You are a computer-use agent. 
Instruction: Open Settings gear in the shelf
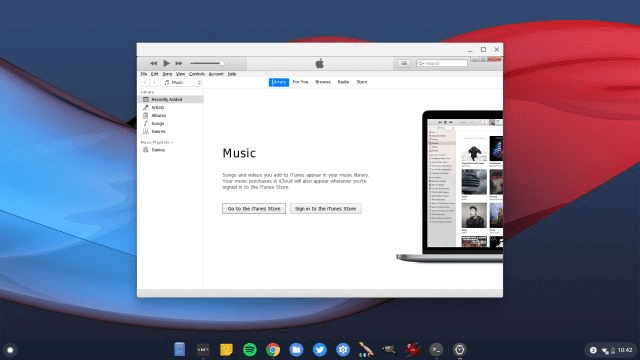[343, 349]
